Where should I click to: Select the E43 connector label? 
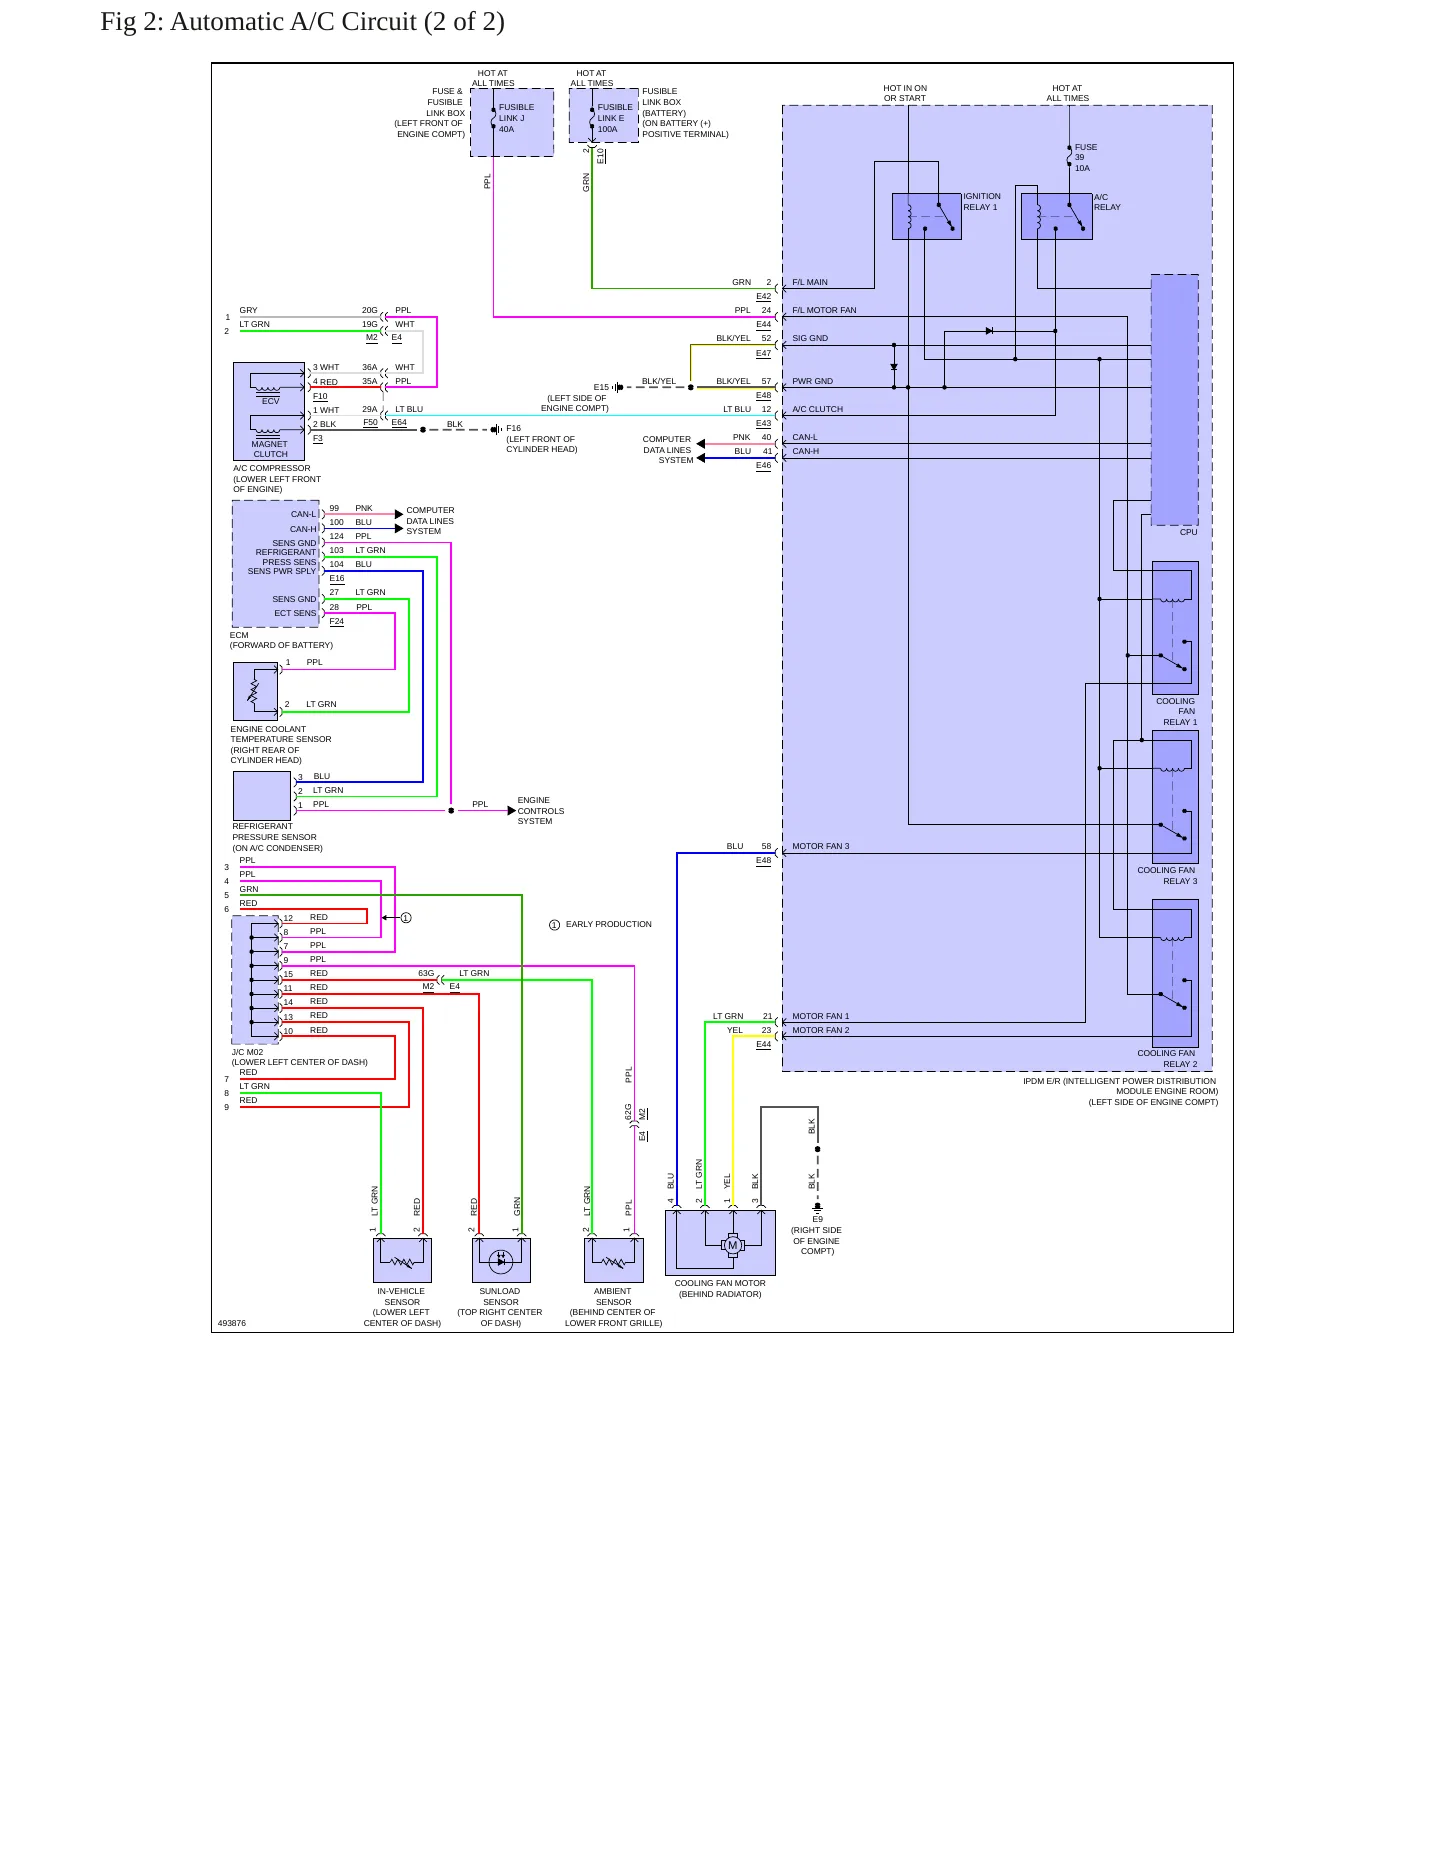[764, 424]
